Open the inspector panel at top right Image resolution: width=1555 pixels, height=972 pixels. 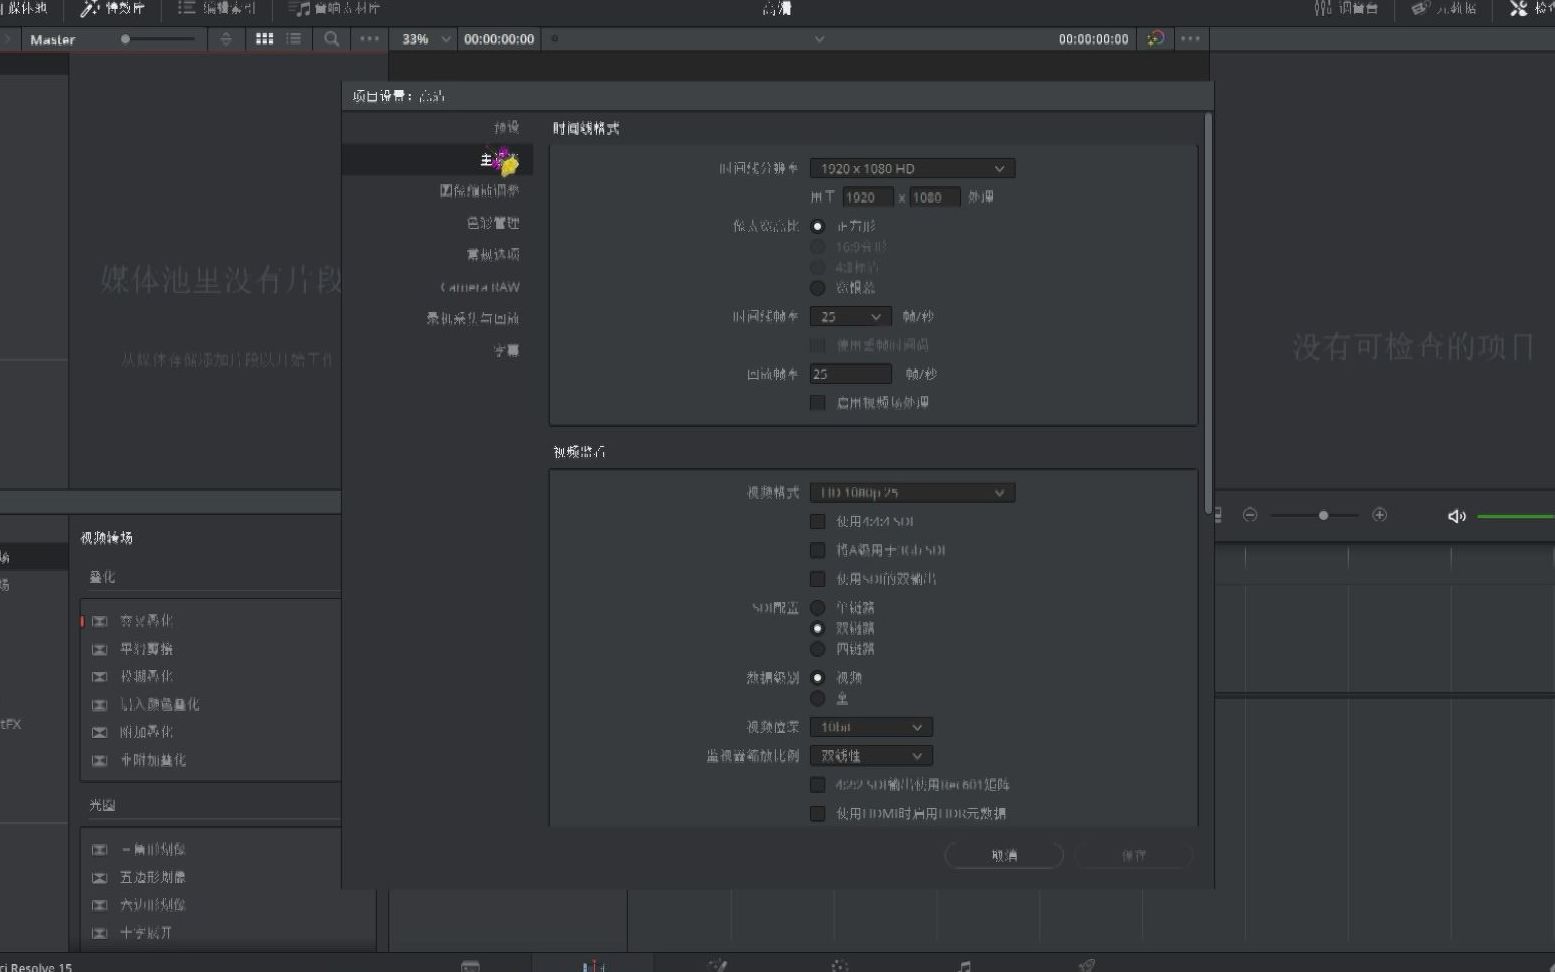[x=1531, y=9]
